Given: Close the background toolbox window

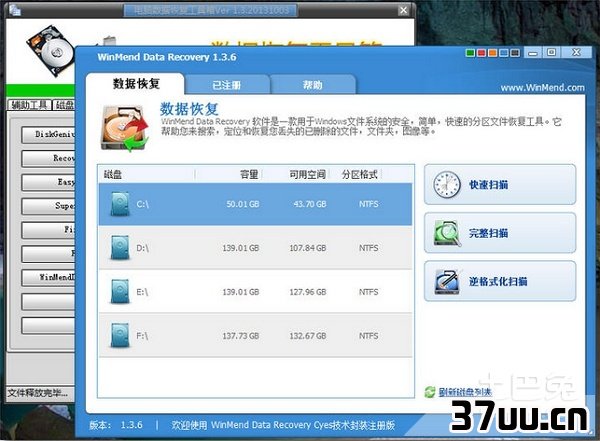Looking at the screenshot, I should (403, 10).
